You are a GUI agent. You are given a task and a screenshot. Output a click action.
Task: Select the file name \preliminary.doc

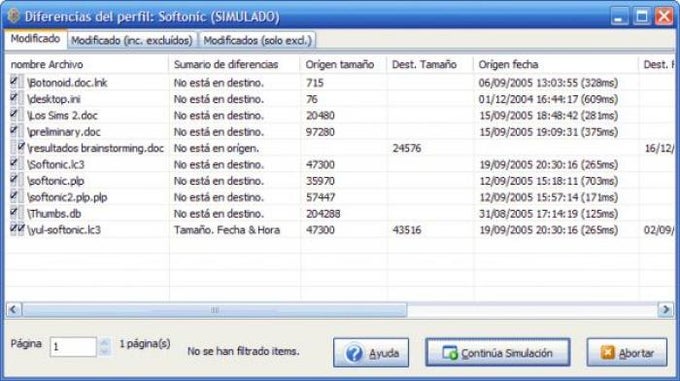(x=64, y=132)
